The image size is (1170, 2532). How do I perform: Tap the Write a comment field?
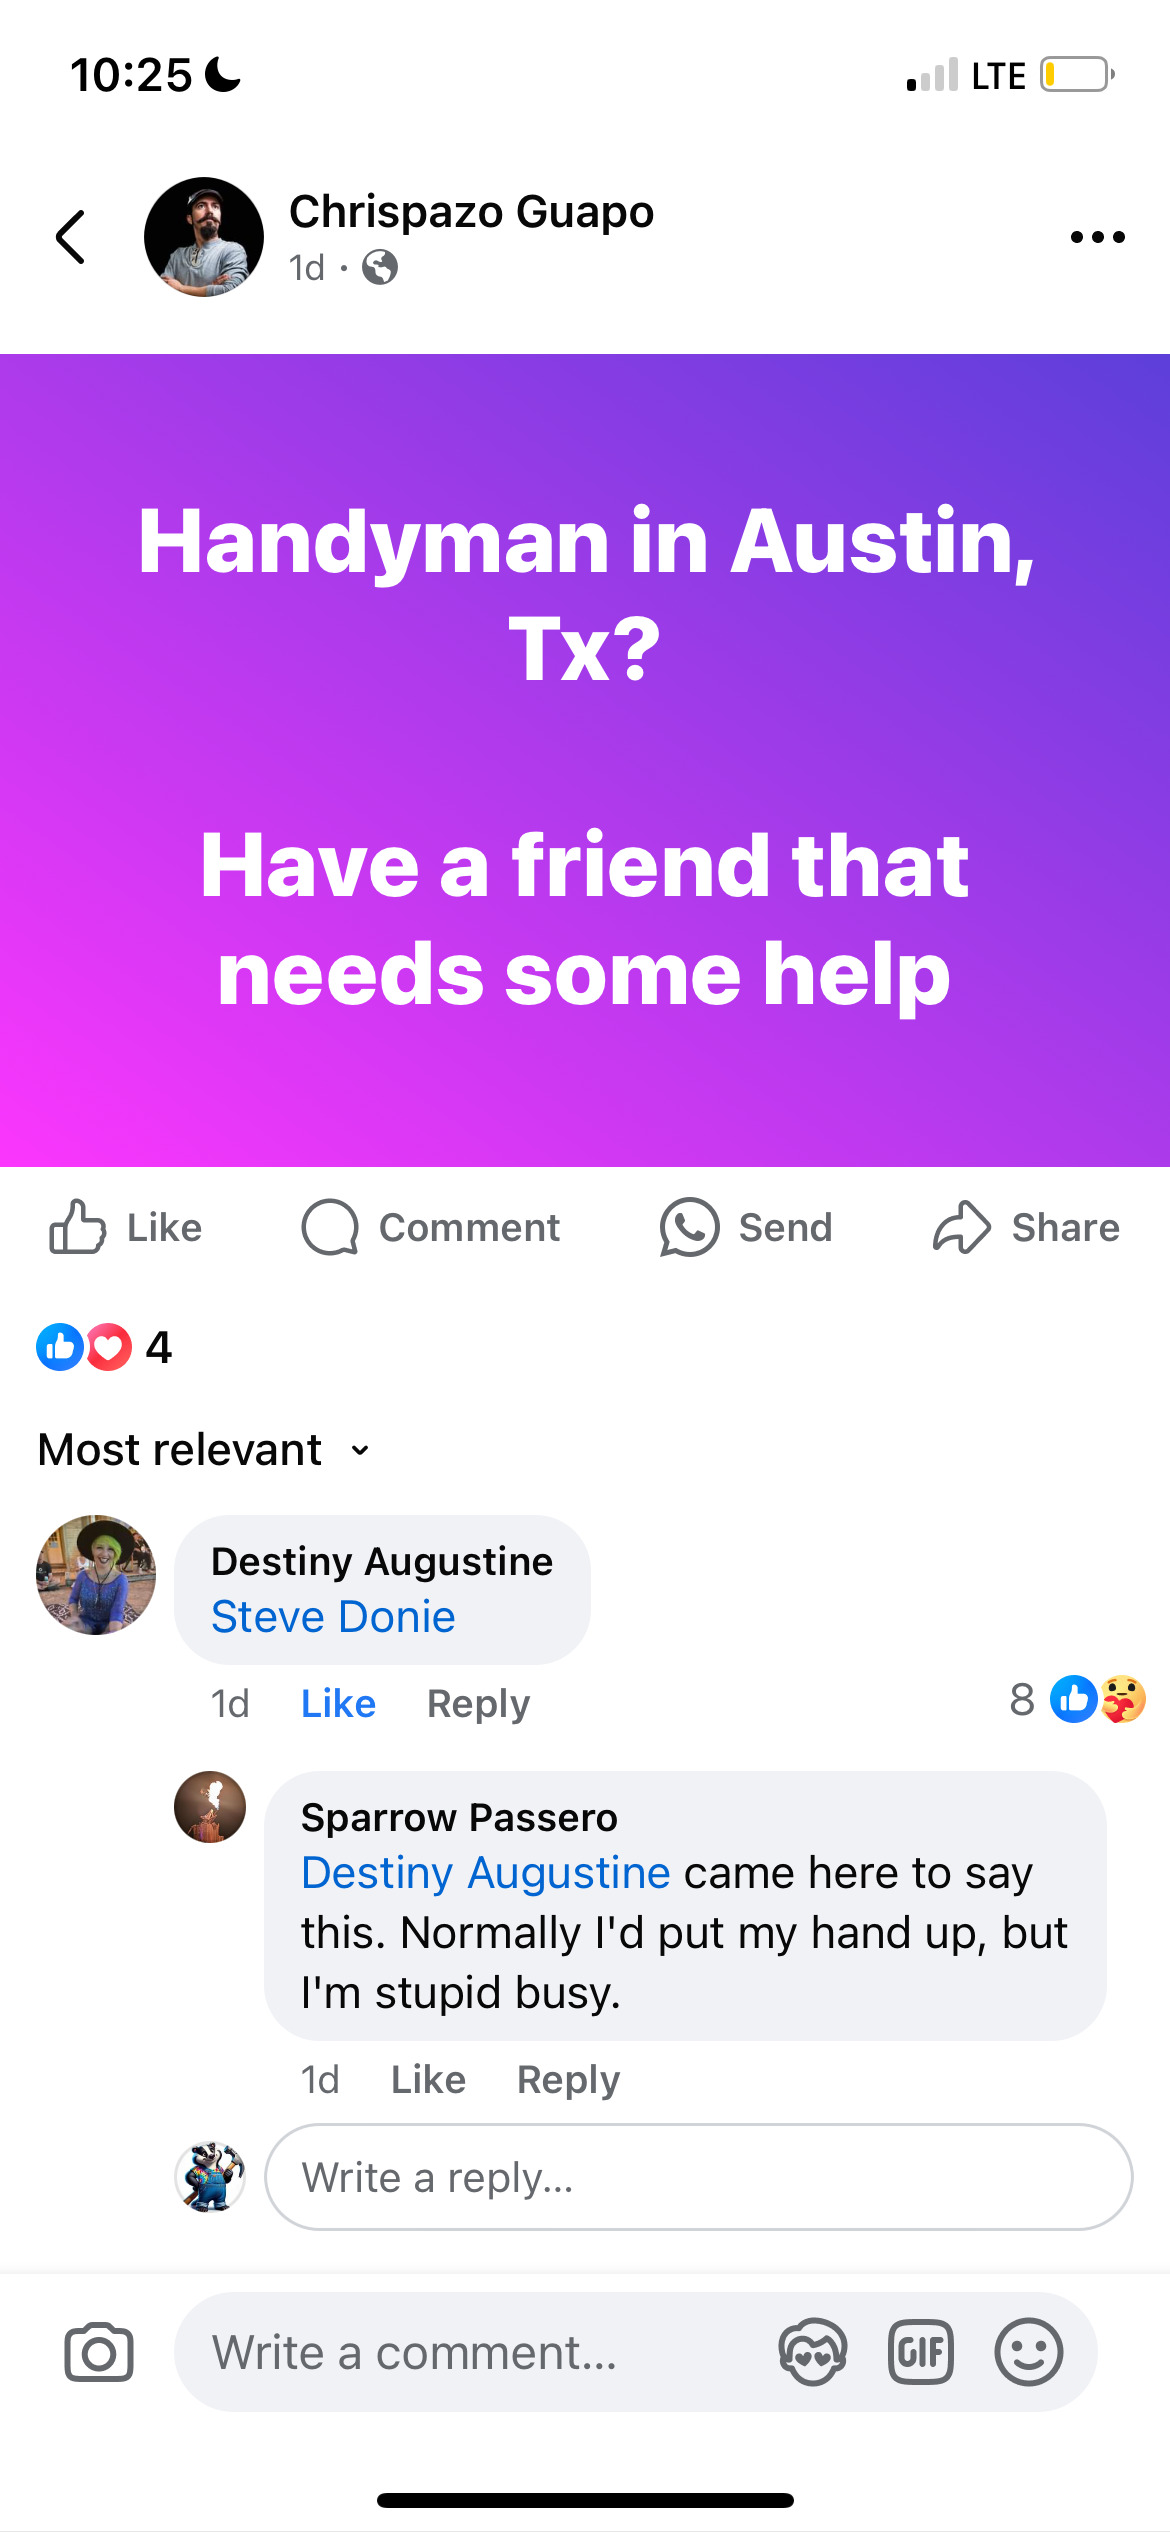click(x=636, y=2352)
